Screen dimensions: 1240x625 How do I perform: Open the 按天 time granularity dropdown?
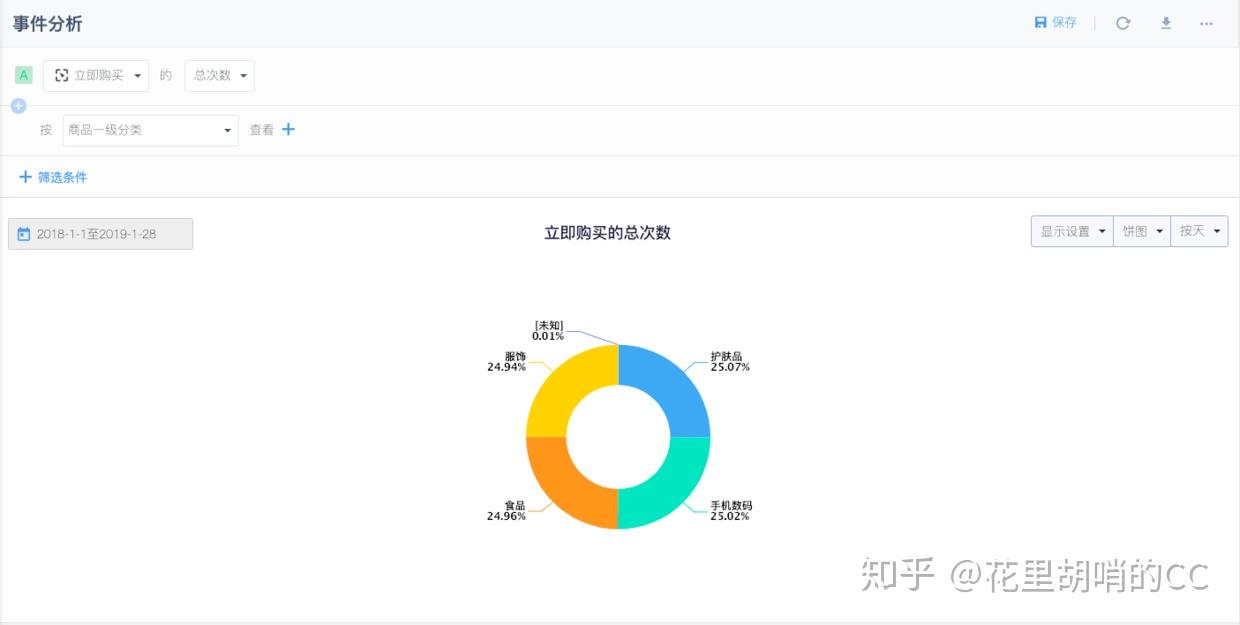[1199, 231]
